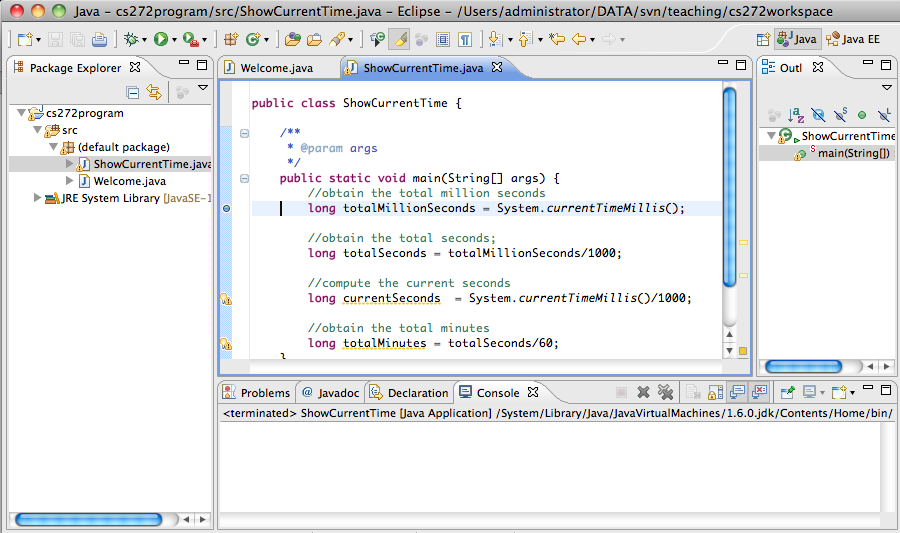Open the Open Console dropdown arrow
The height and width of the screenshot is (533, 900).
click(x=852, y=393)
